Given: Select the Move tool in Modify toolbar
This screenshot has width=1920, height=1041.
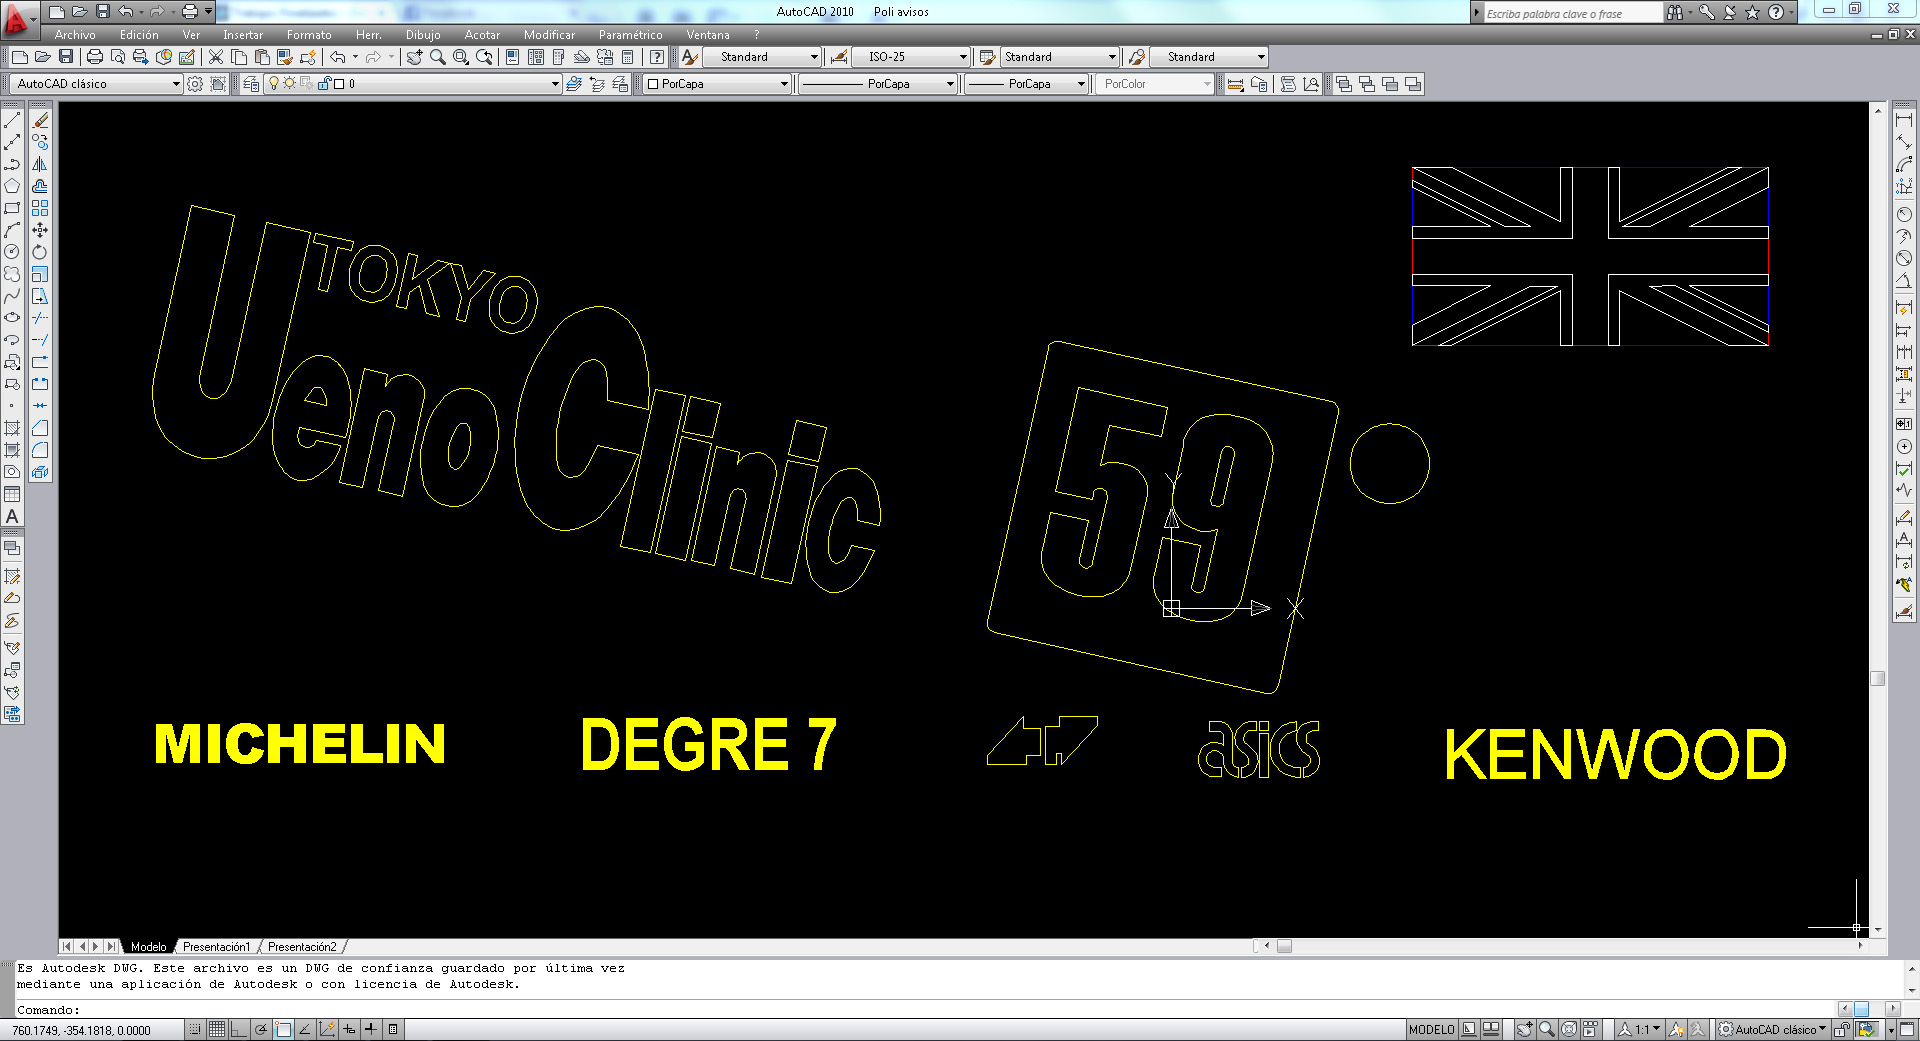Looking at the screenshot, I should click(x=40, y=230).
